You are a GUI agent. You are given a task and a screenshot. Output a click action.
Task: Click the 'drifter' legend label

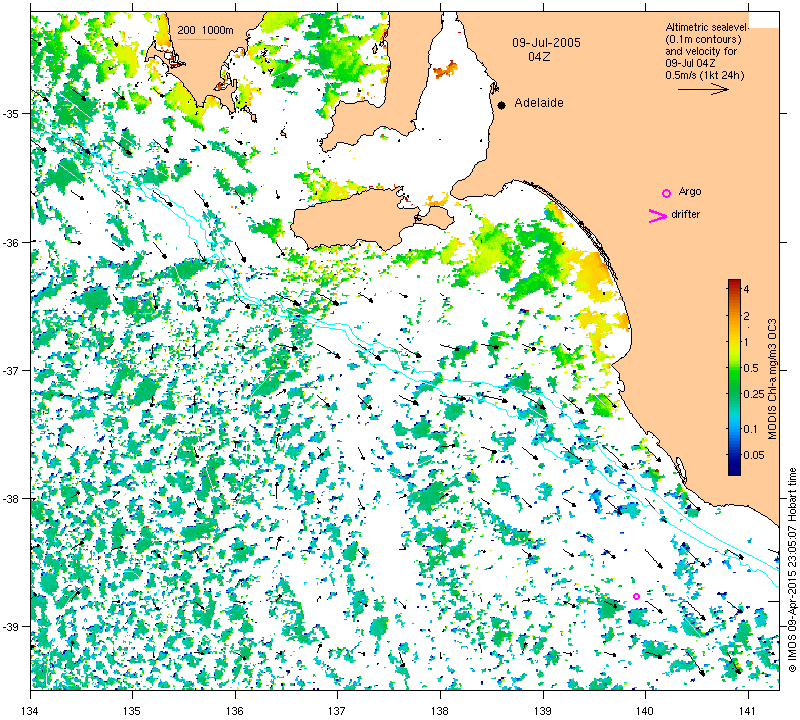(x=686, y=214)
